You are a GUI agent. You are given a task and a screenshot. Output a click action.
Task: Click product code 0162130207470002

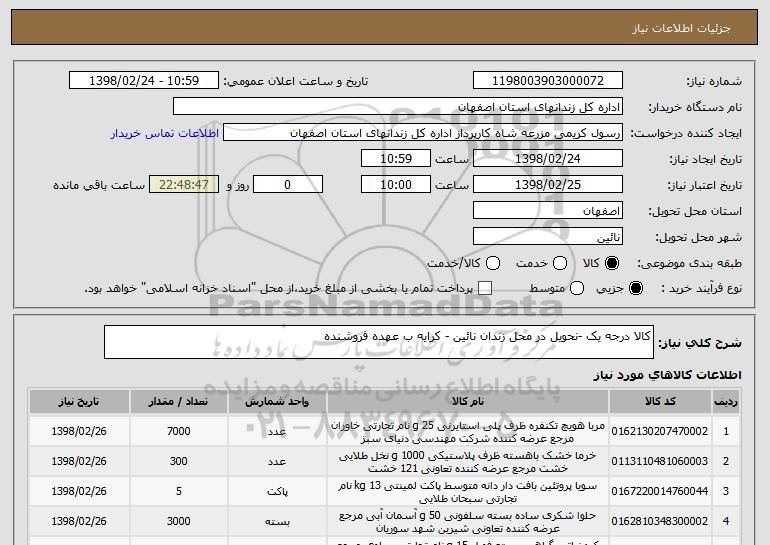(x=660, y=432)
